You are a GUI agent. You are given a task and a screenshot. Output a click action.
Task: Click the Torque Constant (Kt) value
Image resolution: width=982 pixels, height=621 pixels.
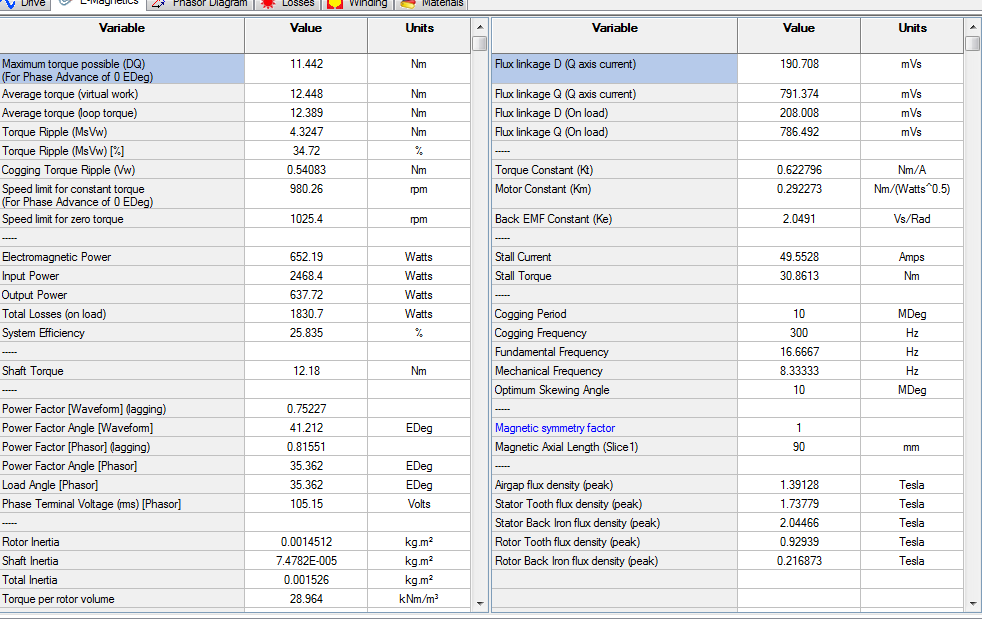pos(798,170)
